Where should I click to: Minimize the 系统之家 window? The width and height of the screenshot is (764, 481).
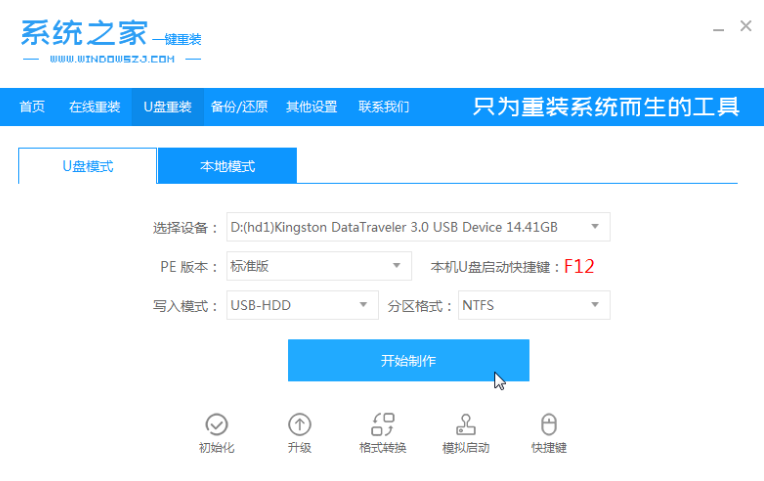pos(718,29)
